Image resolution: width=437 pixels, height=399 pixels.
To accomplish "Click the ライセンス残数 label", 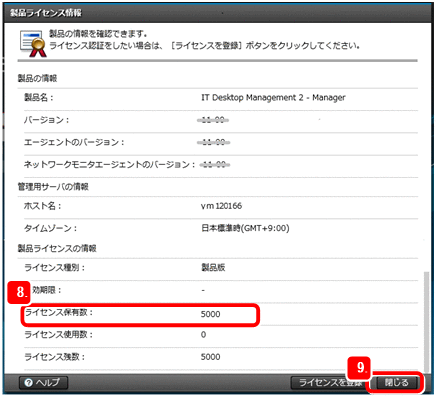I will [x=54, y=357].
